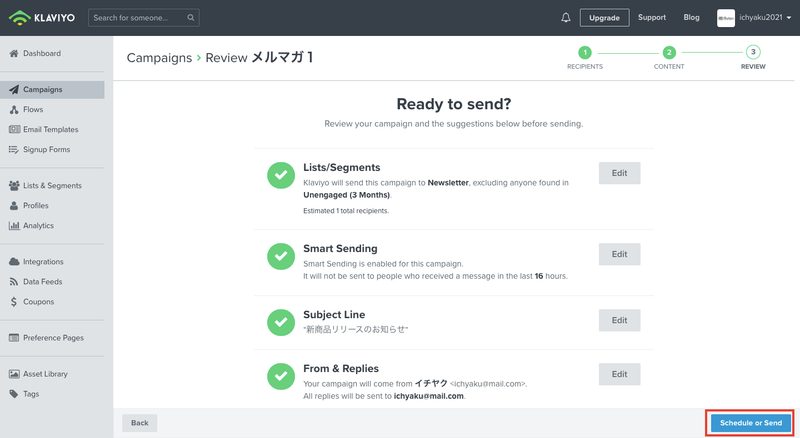Open Campaigns in the sidebar
The height and width of the screenshot is (438, 800).
point(52,89)
